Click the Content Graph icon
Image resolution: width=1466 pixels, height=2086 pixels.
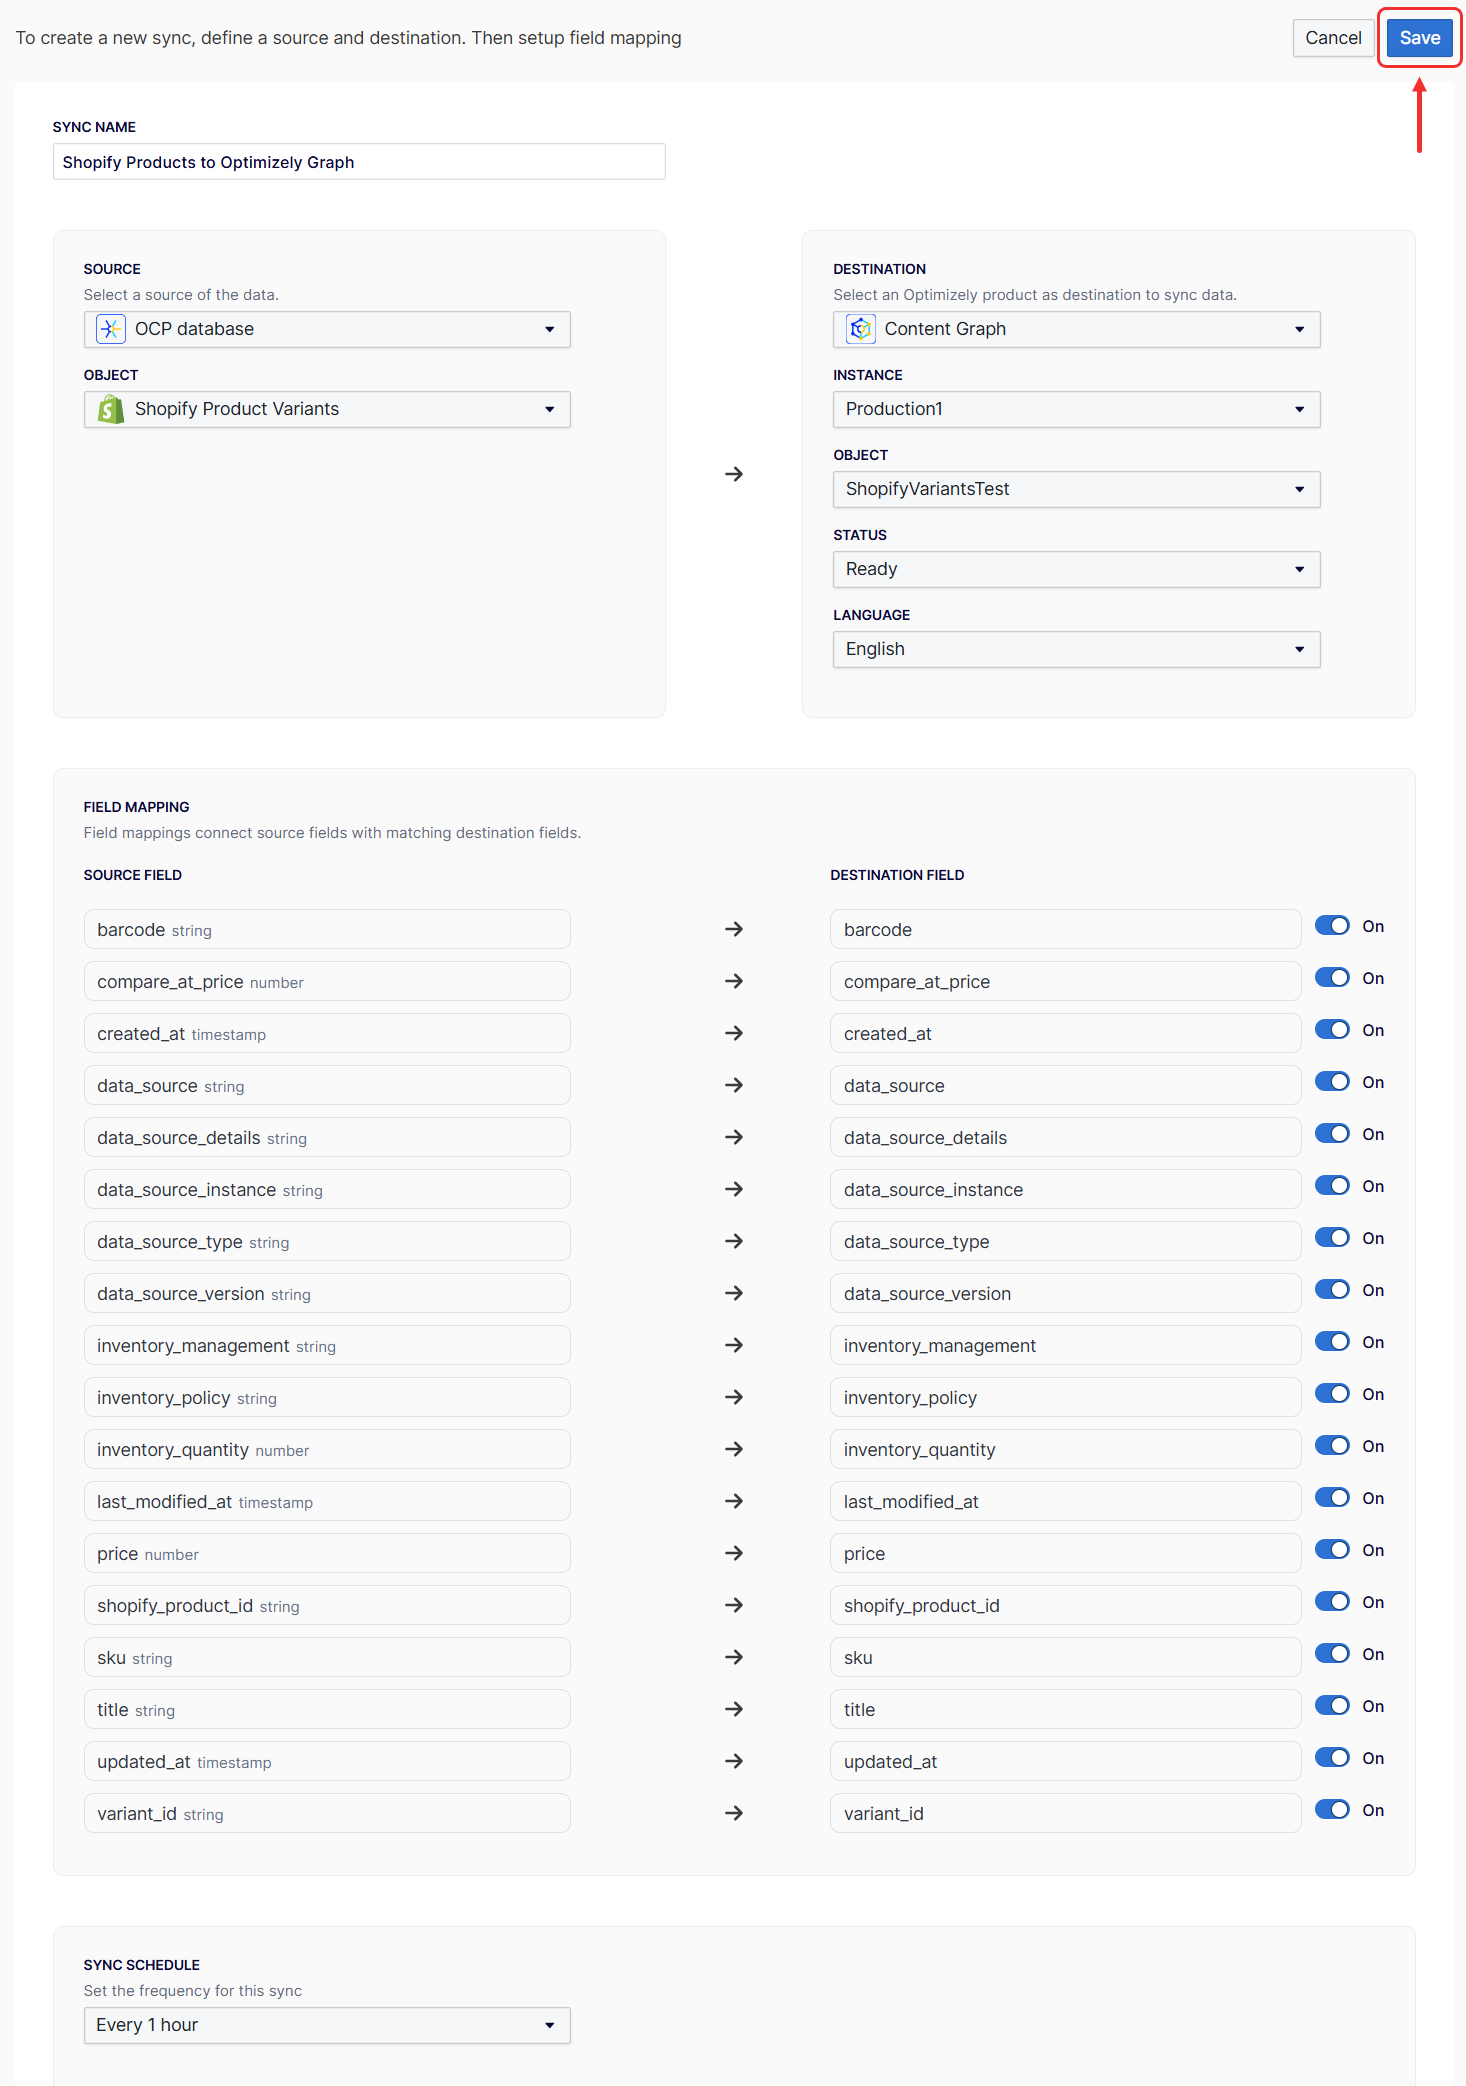coord(860,329)
